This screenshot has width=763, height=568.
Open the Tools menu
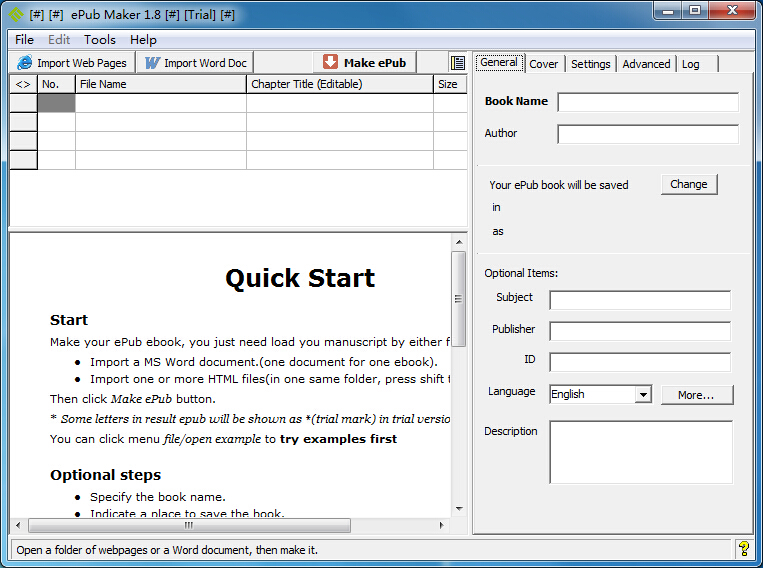[100, 40]
